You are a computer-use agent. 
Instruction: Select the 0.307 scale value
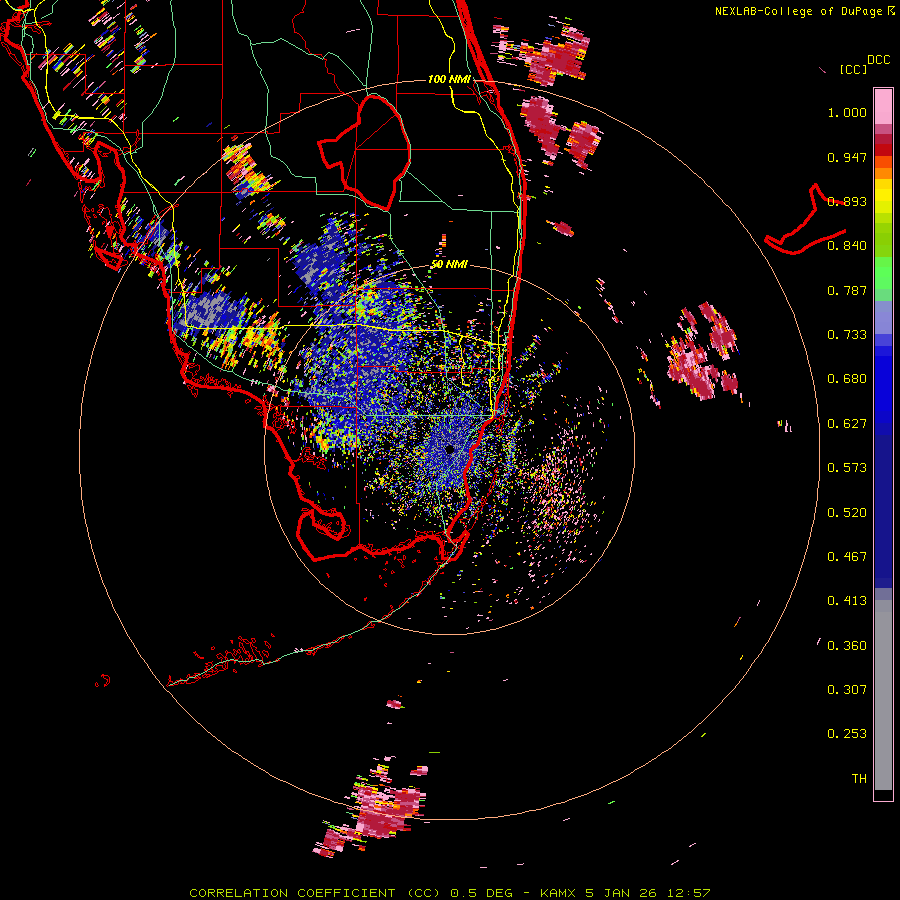[x=847, y=690]
